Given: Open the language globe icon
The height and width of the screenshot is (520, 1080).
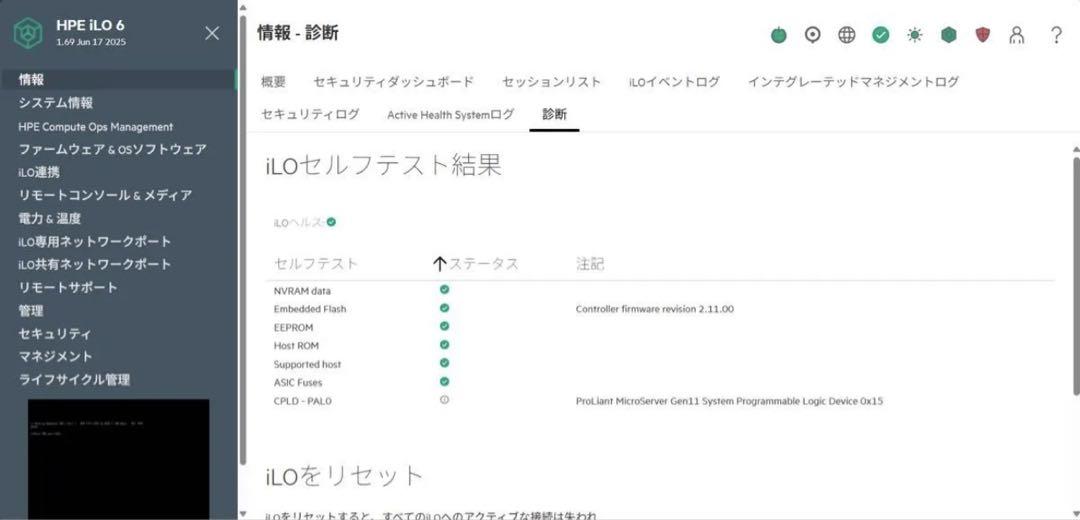Looking at the screenshot, I should coord(847,35).
